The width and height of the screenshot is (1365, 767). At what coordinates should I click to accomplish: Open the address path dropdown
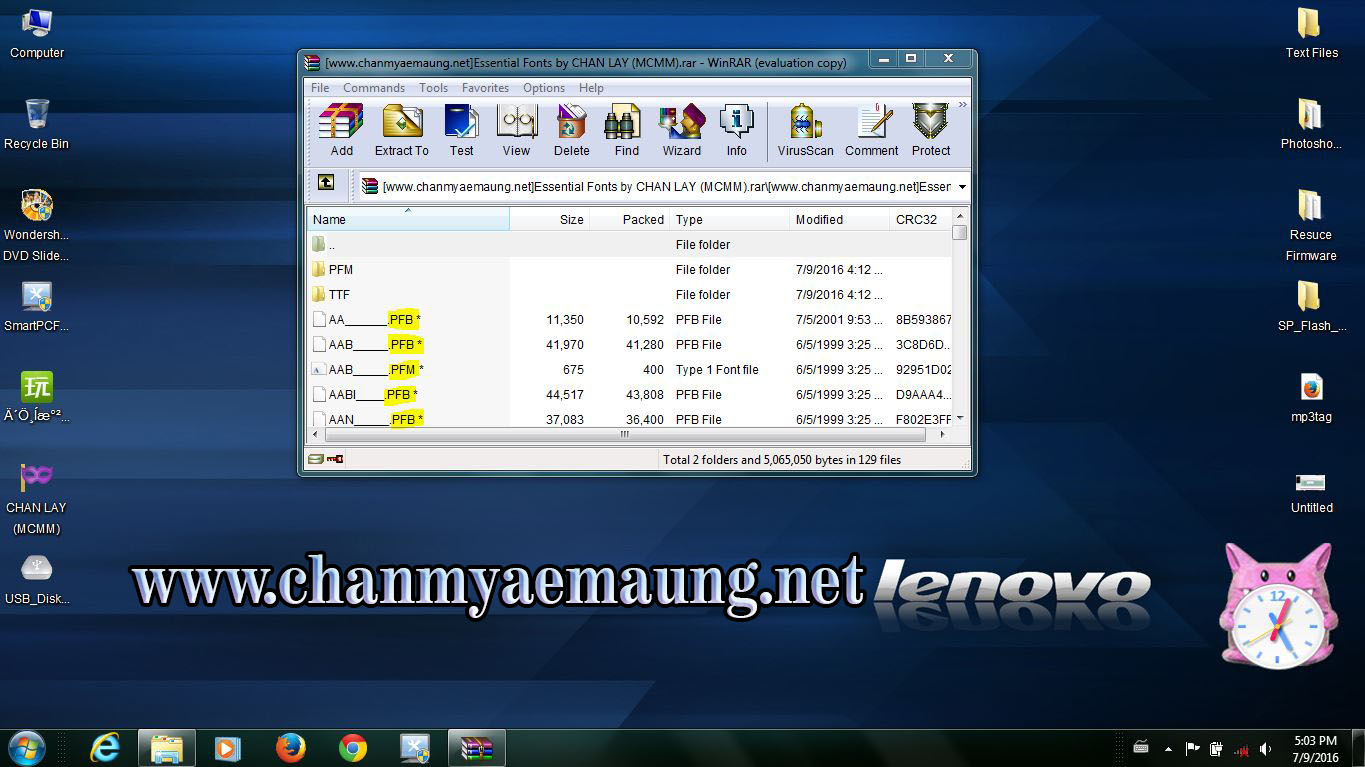tap(962, 187)
